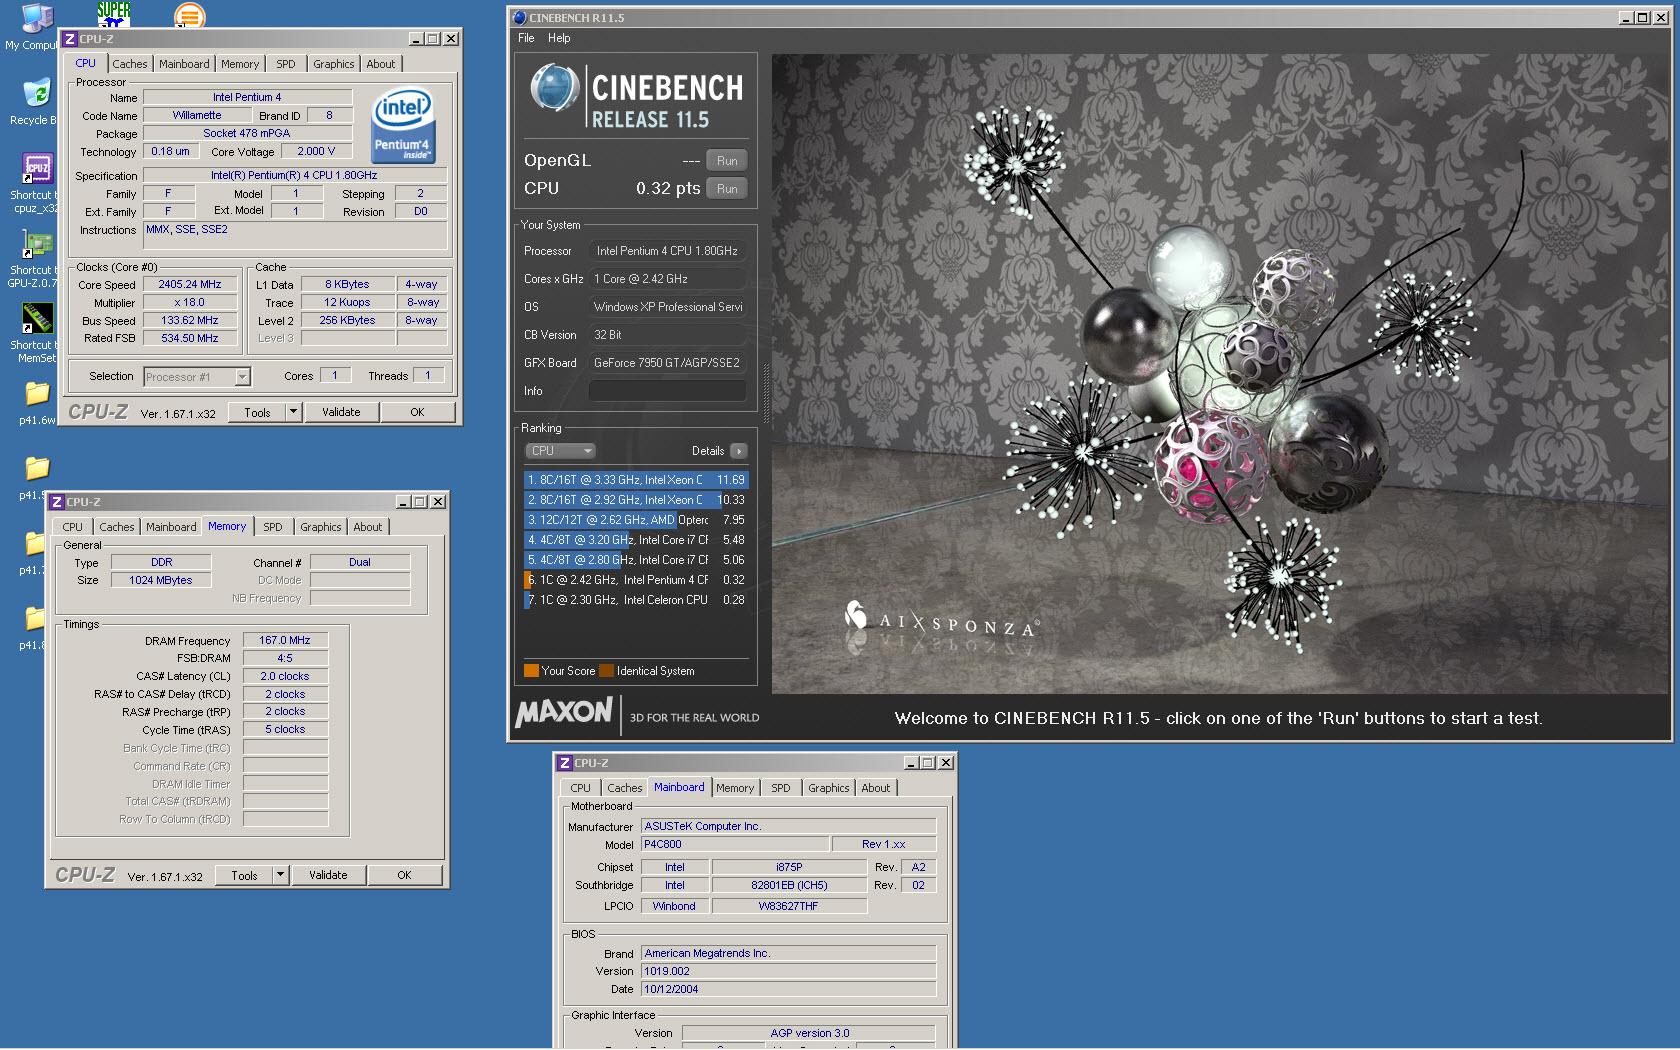Open the Recycle Bin desktop icon
1680x1050 pixels.
36,94
